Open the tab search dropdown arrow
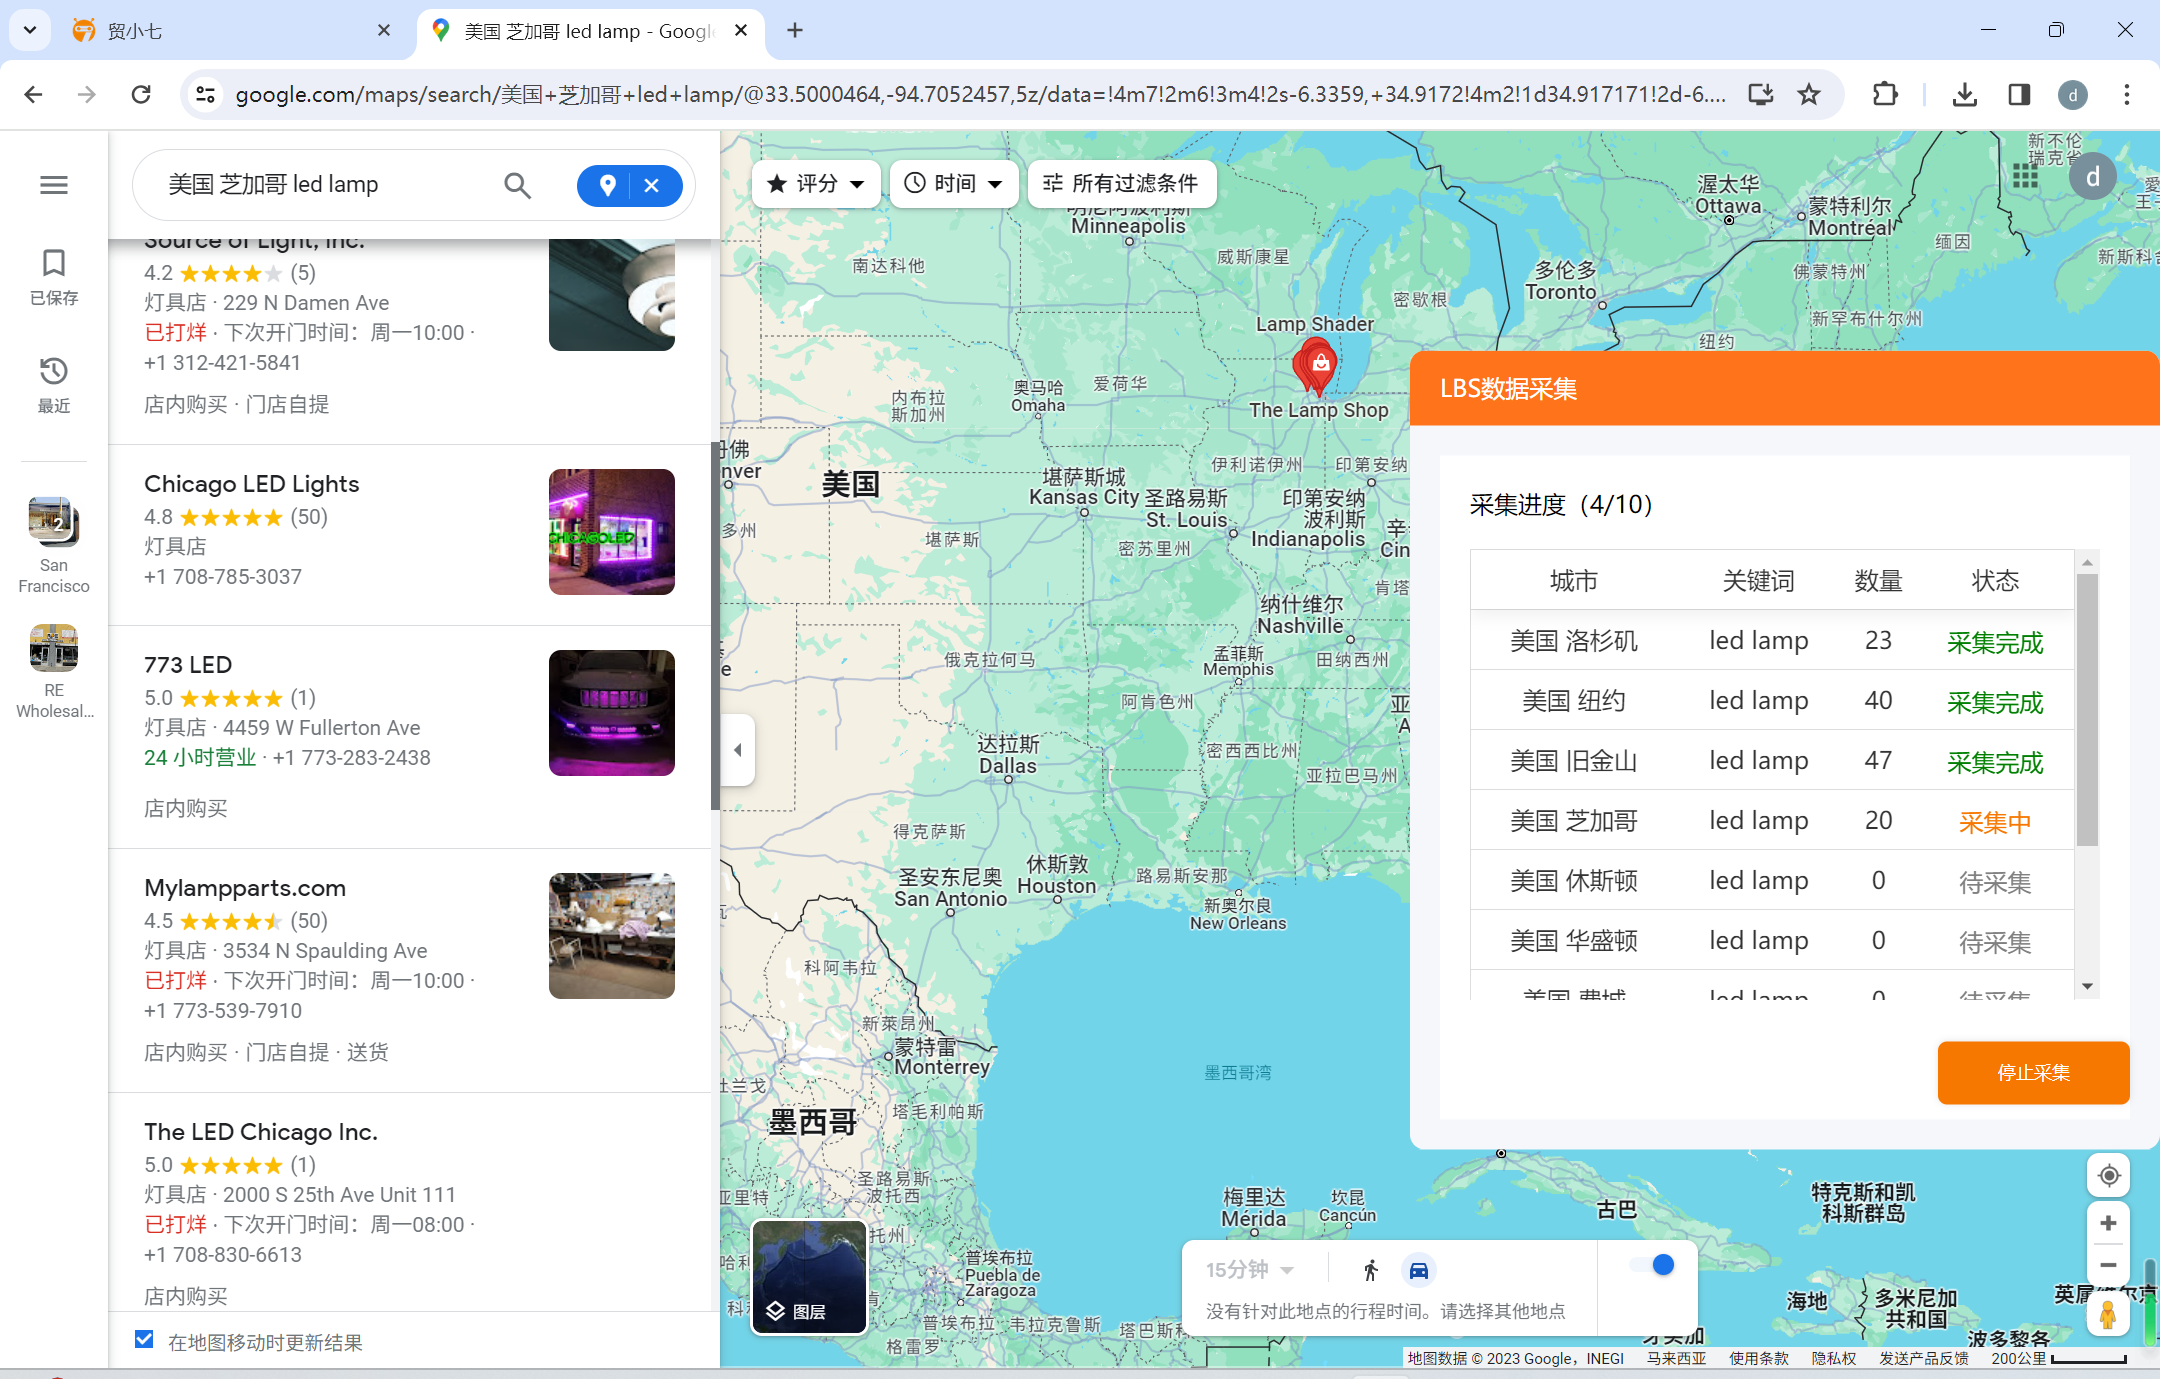This screenshot has height=1379, width=2160. pyautogui.click(x=30, y=30)
